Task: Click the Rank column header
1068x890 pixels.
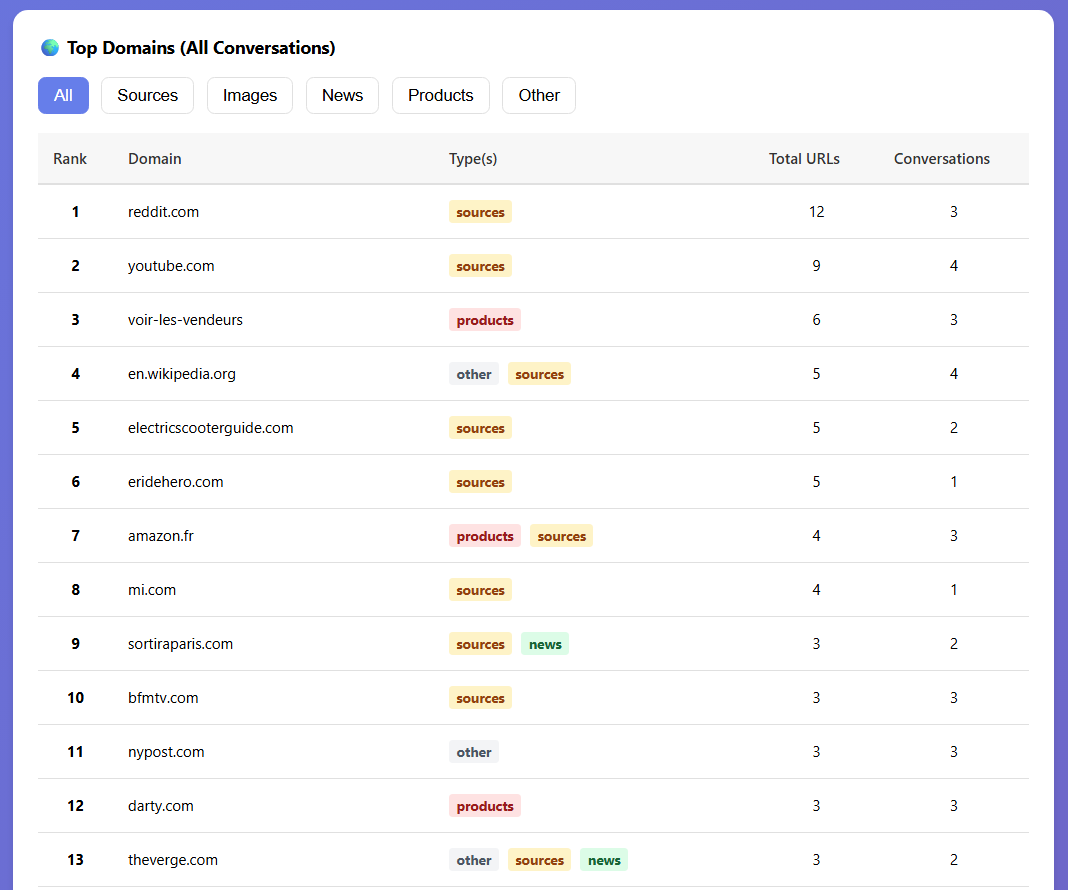Action: pos(70,159)
